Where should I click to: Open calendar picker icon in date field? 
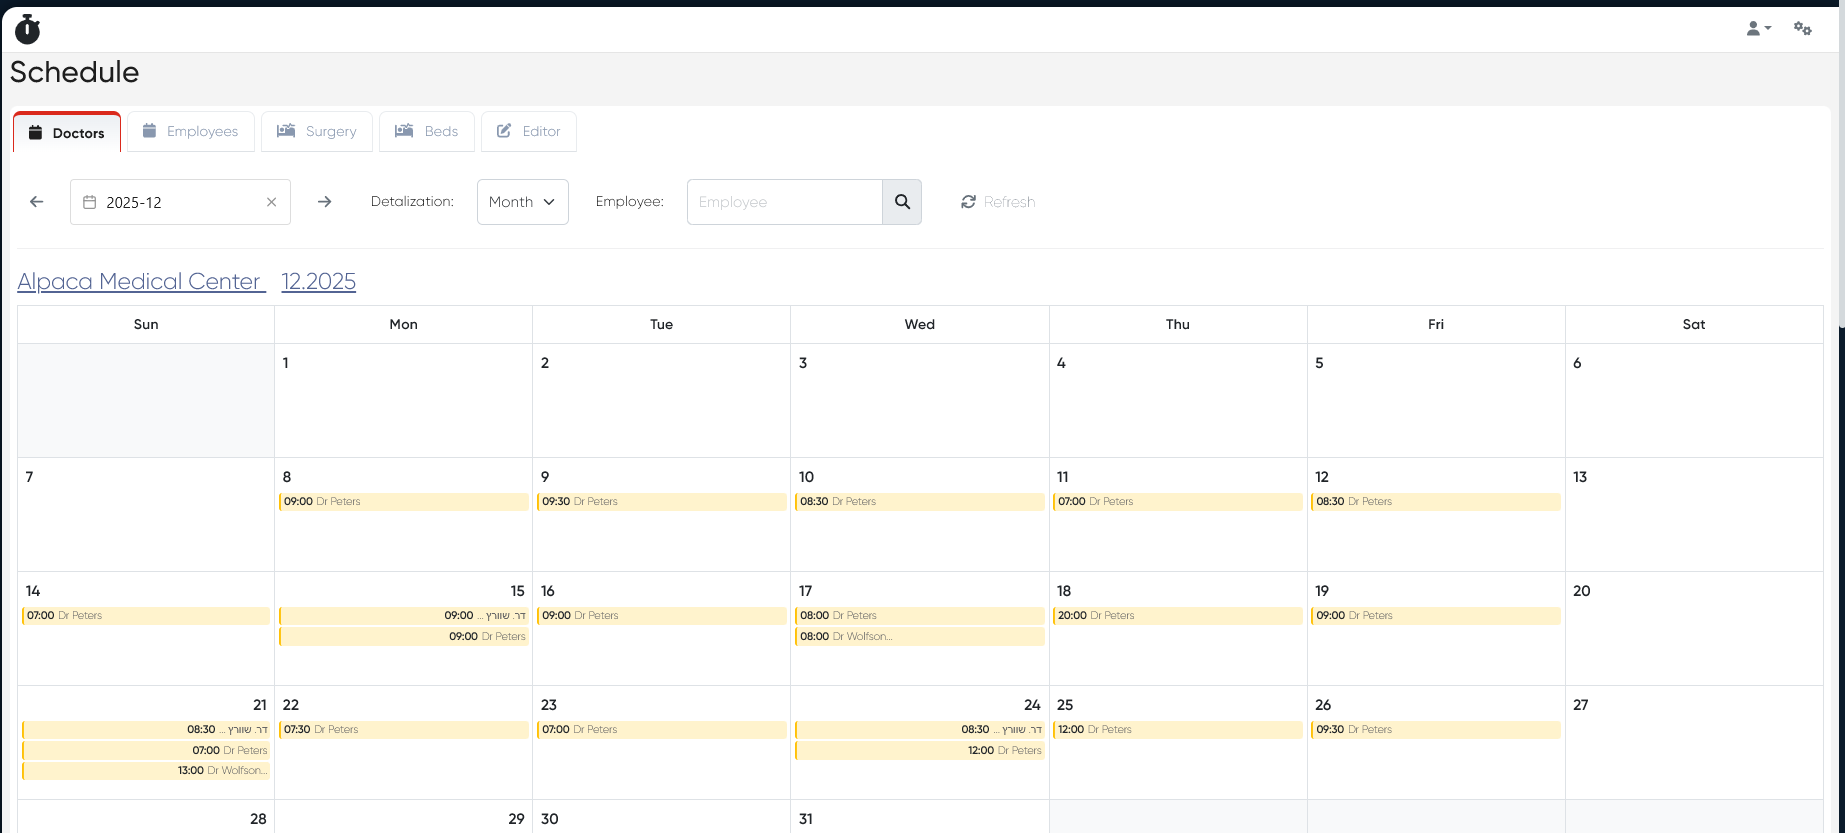coord(89,202)
